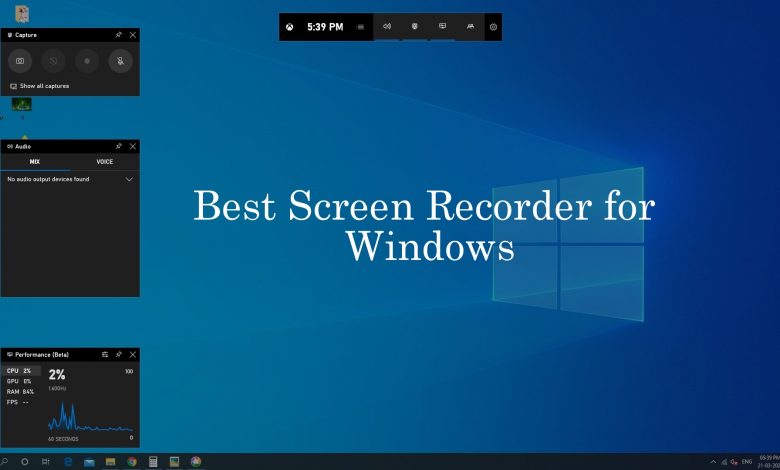Click the CPU performance graph
This screenshot has width=780, height=470.
click(91, 416)
